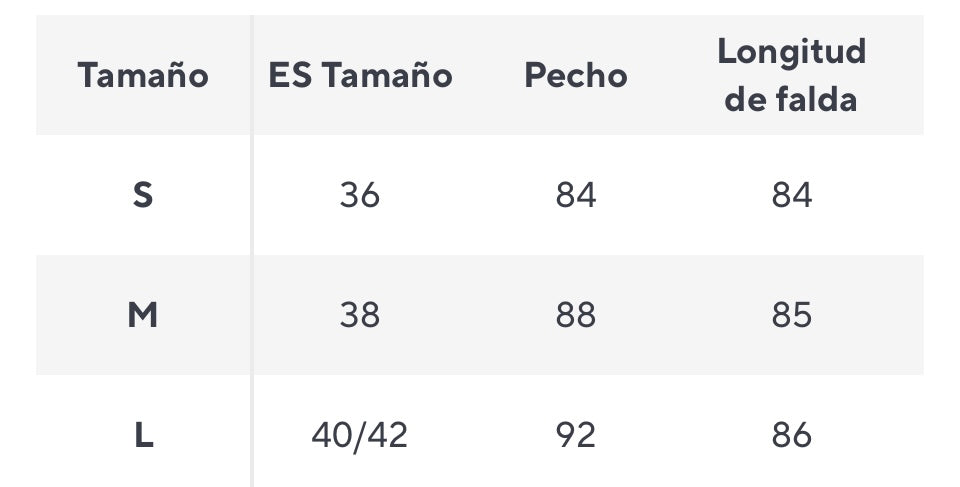Click the vertical divider beside Tamaño column

252,251
